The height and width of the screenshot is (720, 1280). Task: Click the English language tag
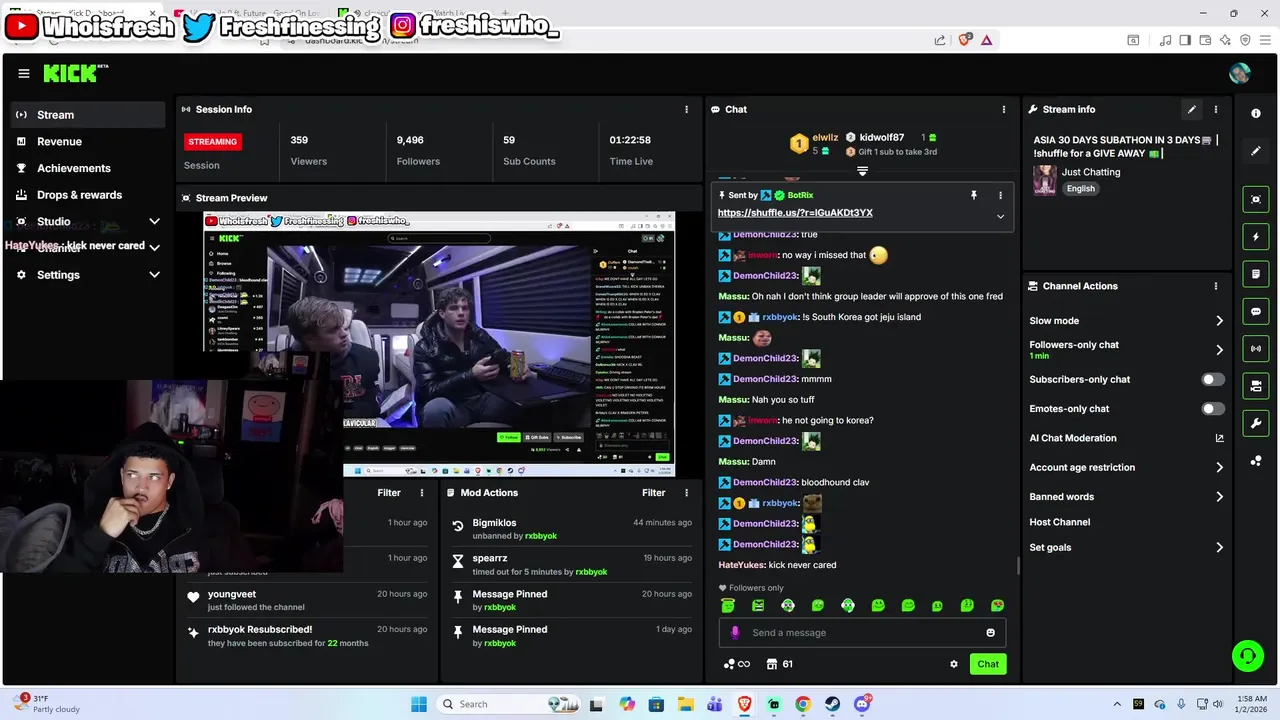(x=1080, y=189)
